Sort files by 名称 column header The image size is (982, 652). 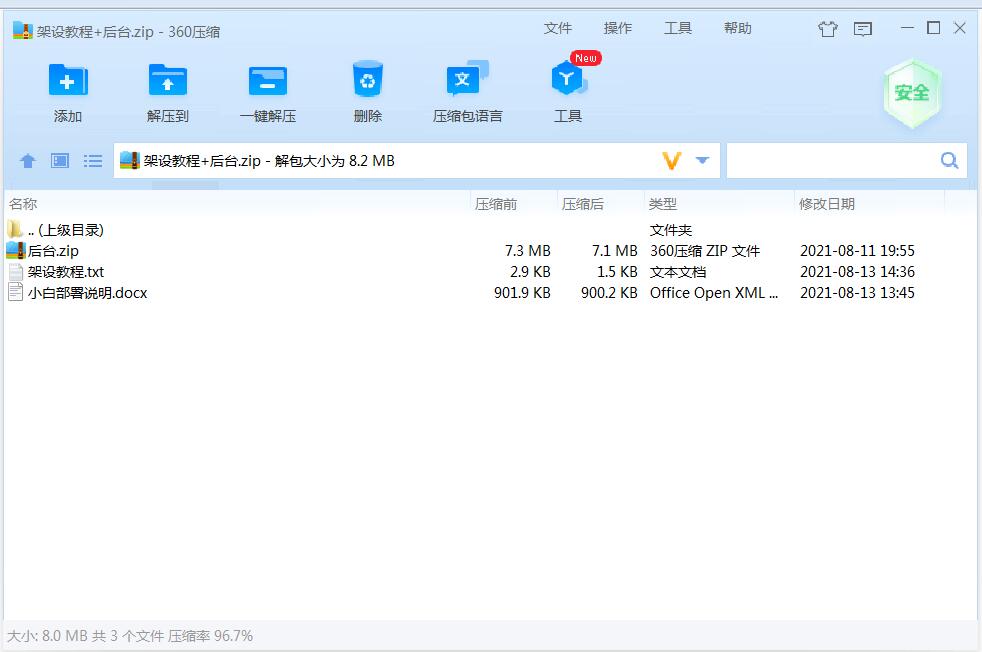coord(23,204)
